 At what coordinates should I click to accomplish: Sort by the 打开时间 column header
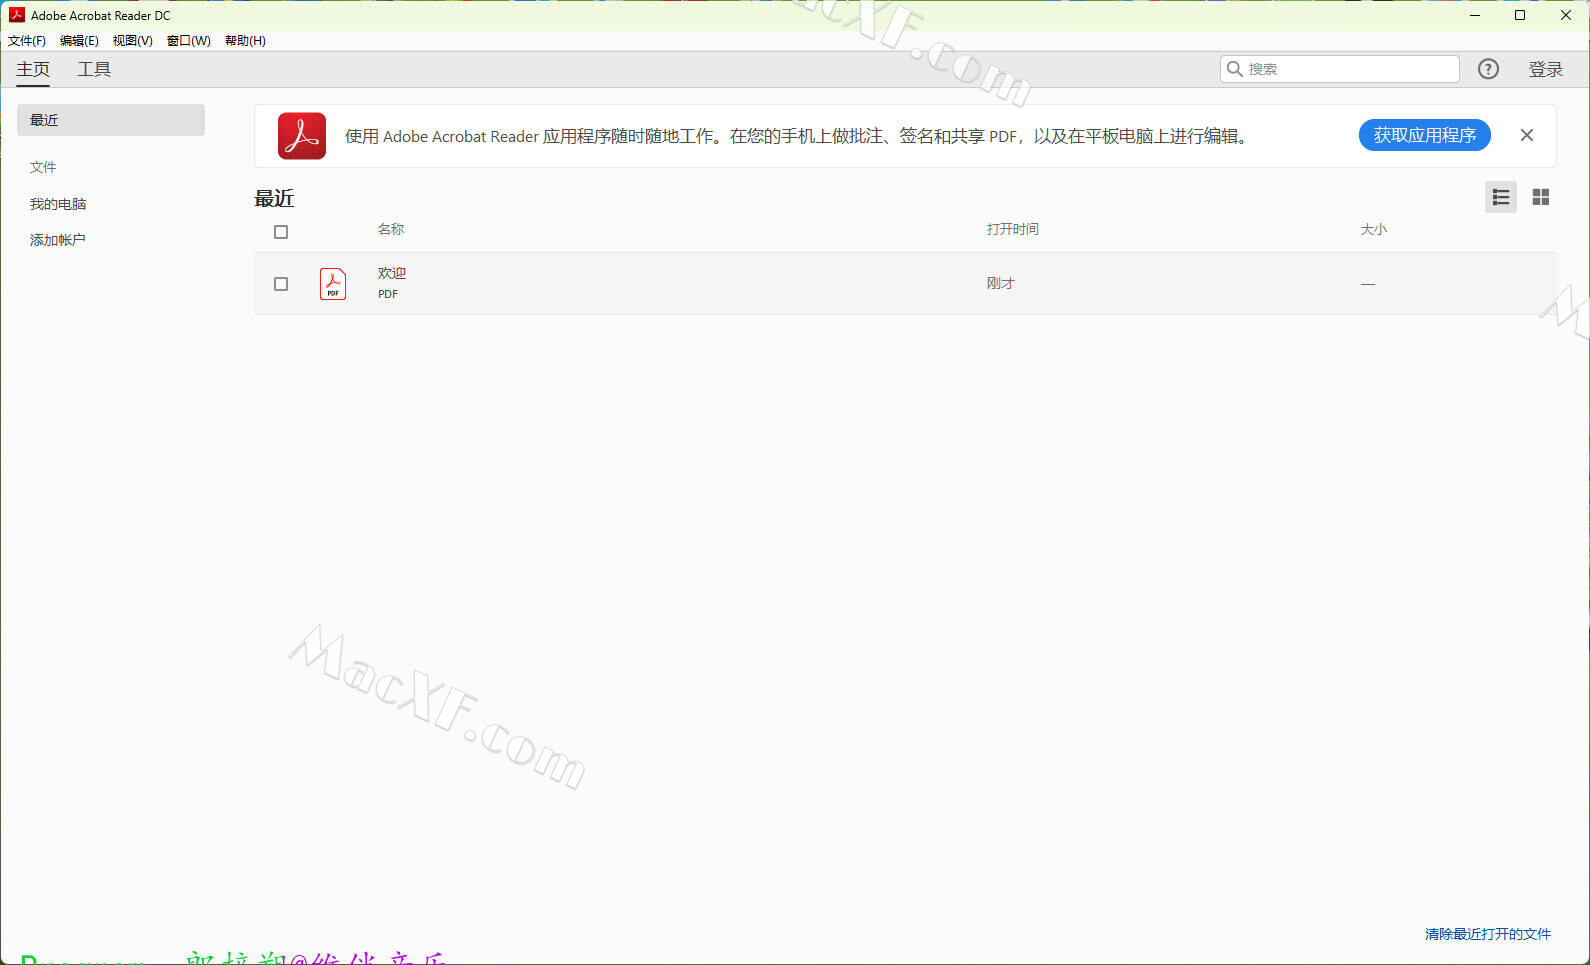coord(1012,229)
